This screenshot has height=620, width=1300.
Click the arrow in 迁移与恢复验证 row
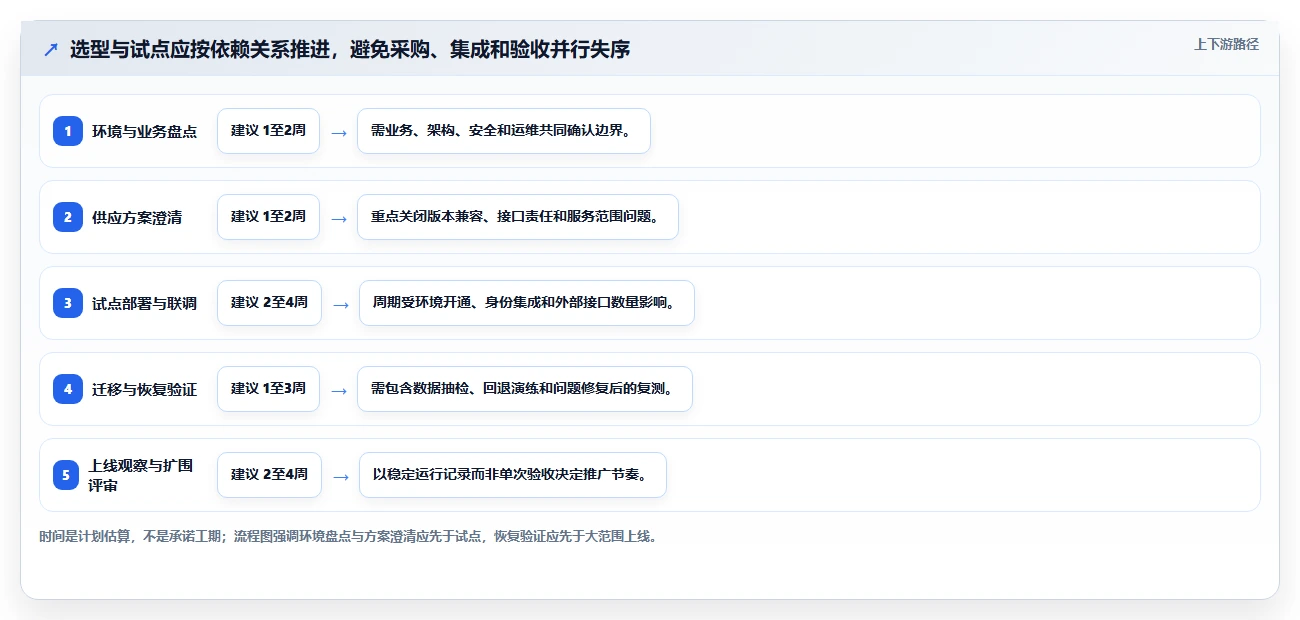click(x=339, y=390)
